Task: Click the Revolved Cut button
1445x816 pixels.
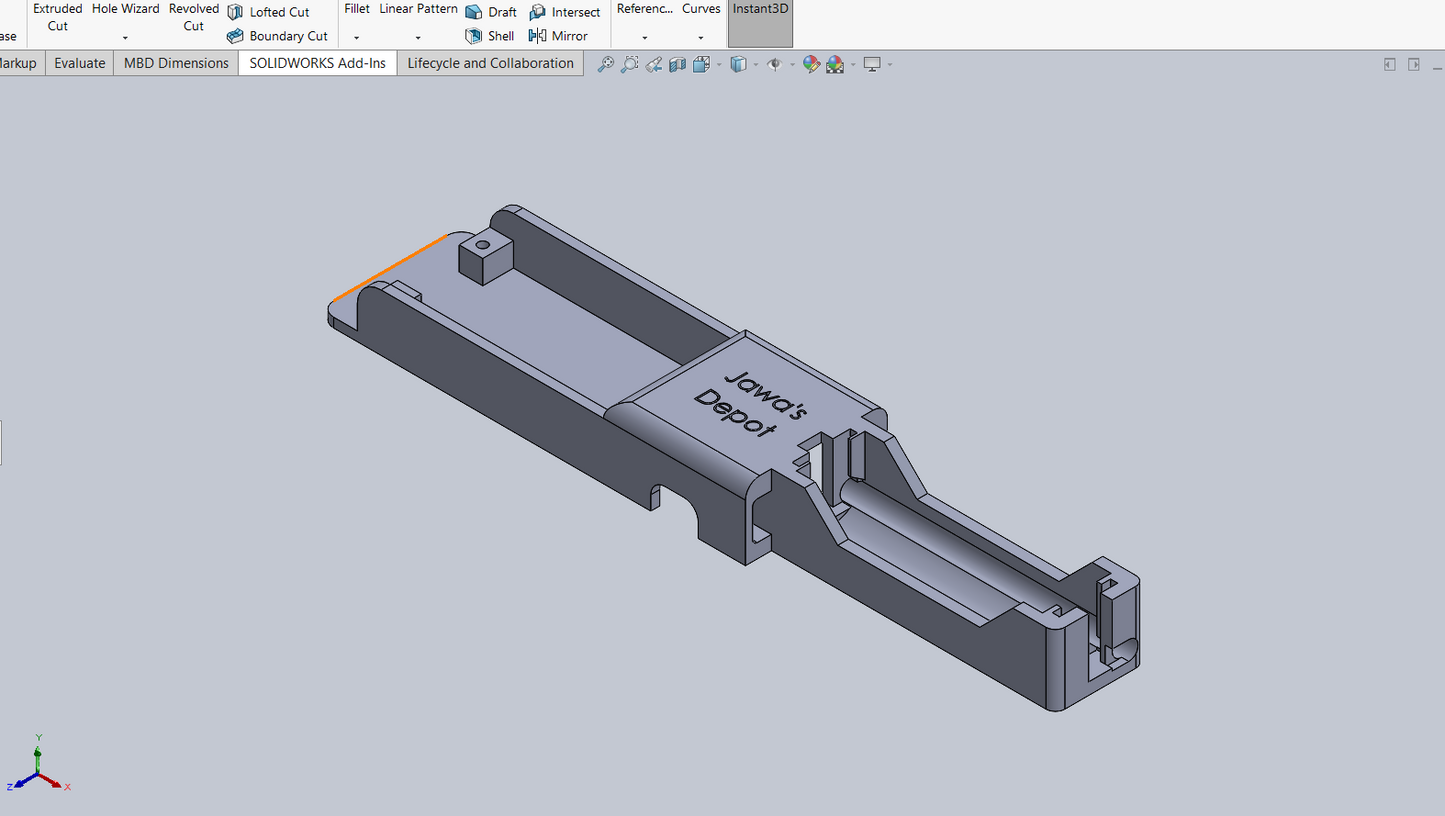Action: (x=193, y=17)
